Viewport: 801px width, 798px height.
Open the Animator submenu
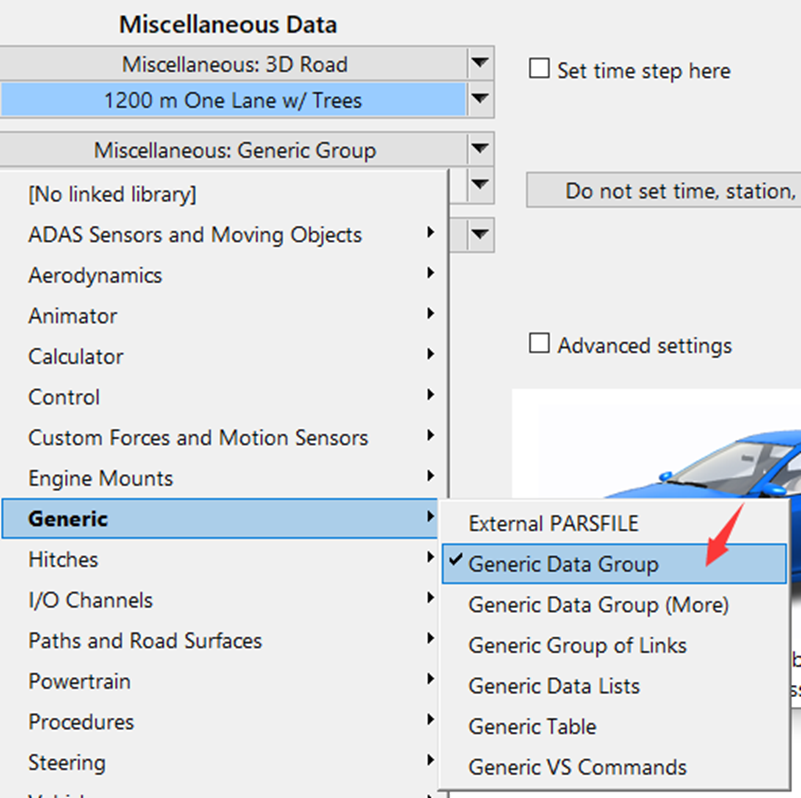pos(73,316)
